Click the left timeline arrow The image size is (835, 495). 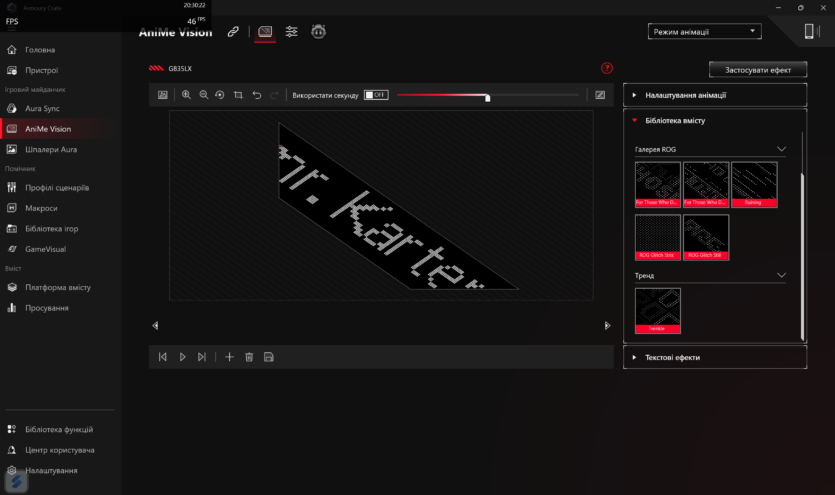(x=155, y=325)
